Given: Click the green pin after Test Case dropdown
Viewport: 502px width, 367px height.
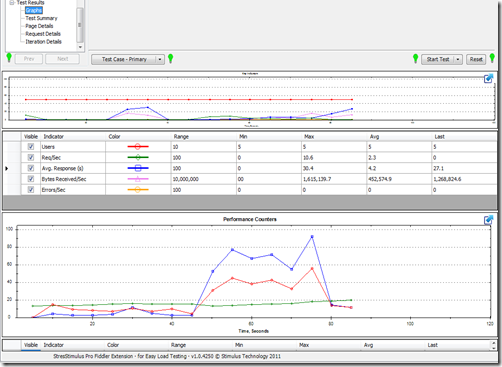Looking at the screenshot, I should 171,59.
